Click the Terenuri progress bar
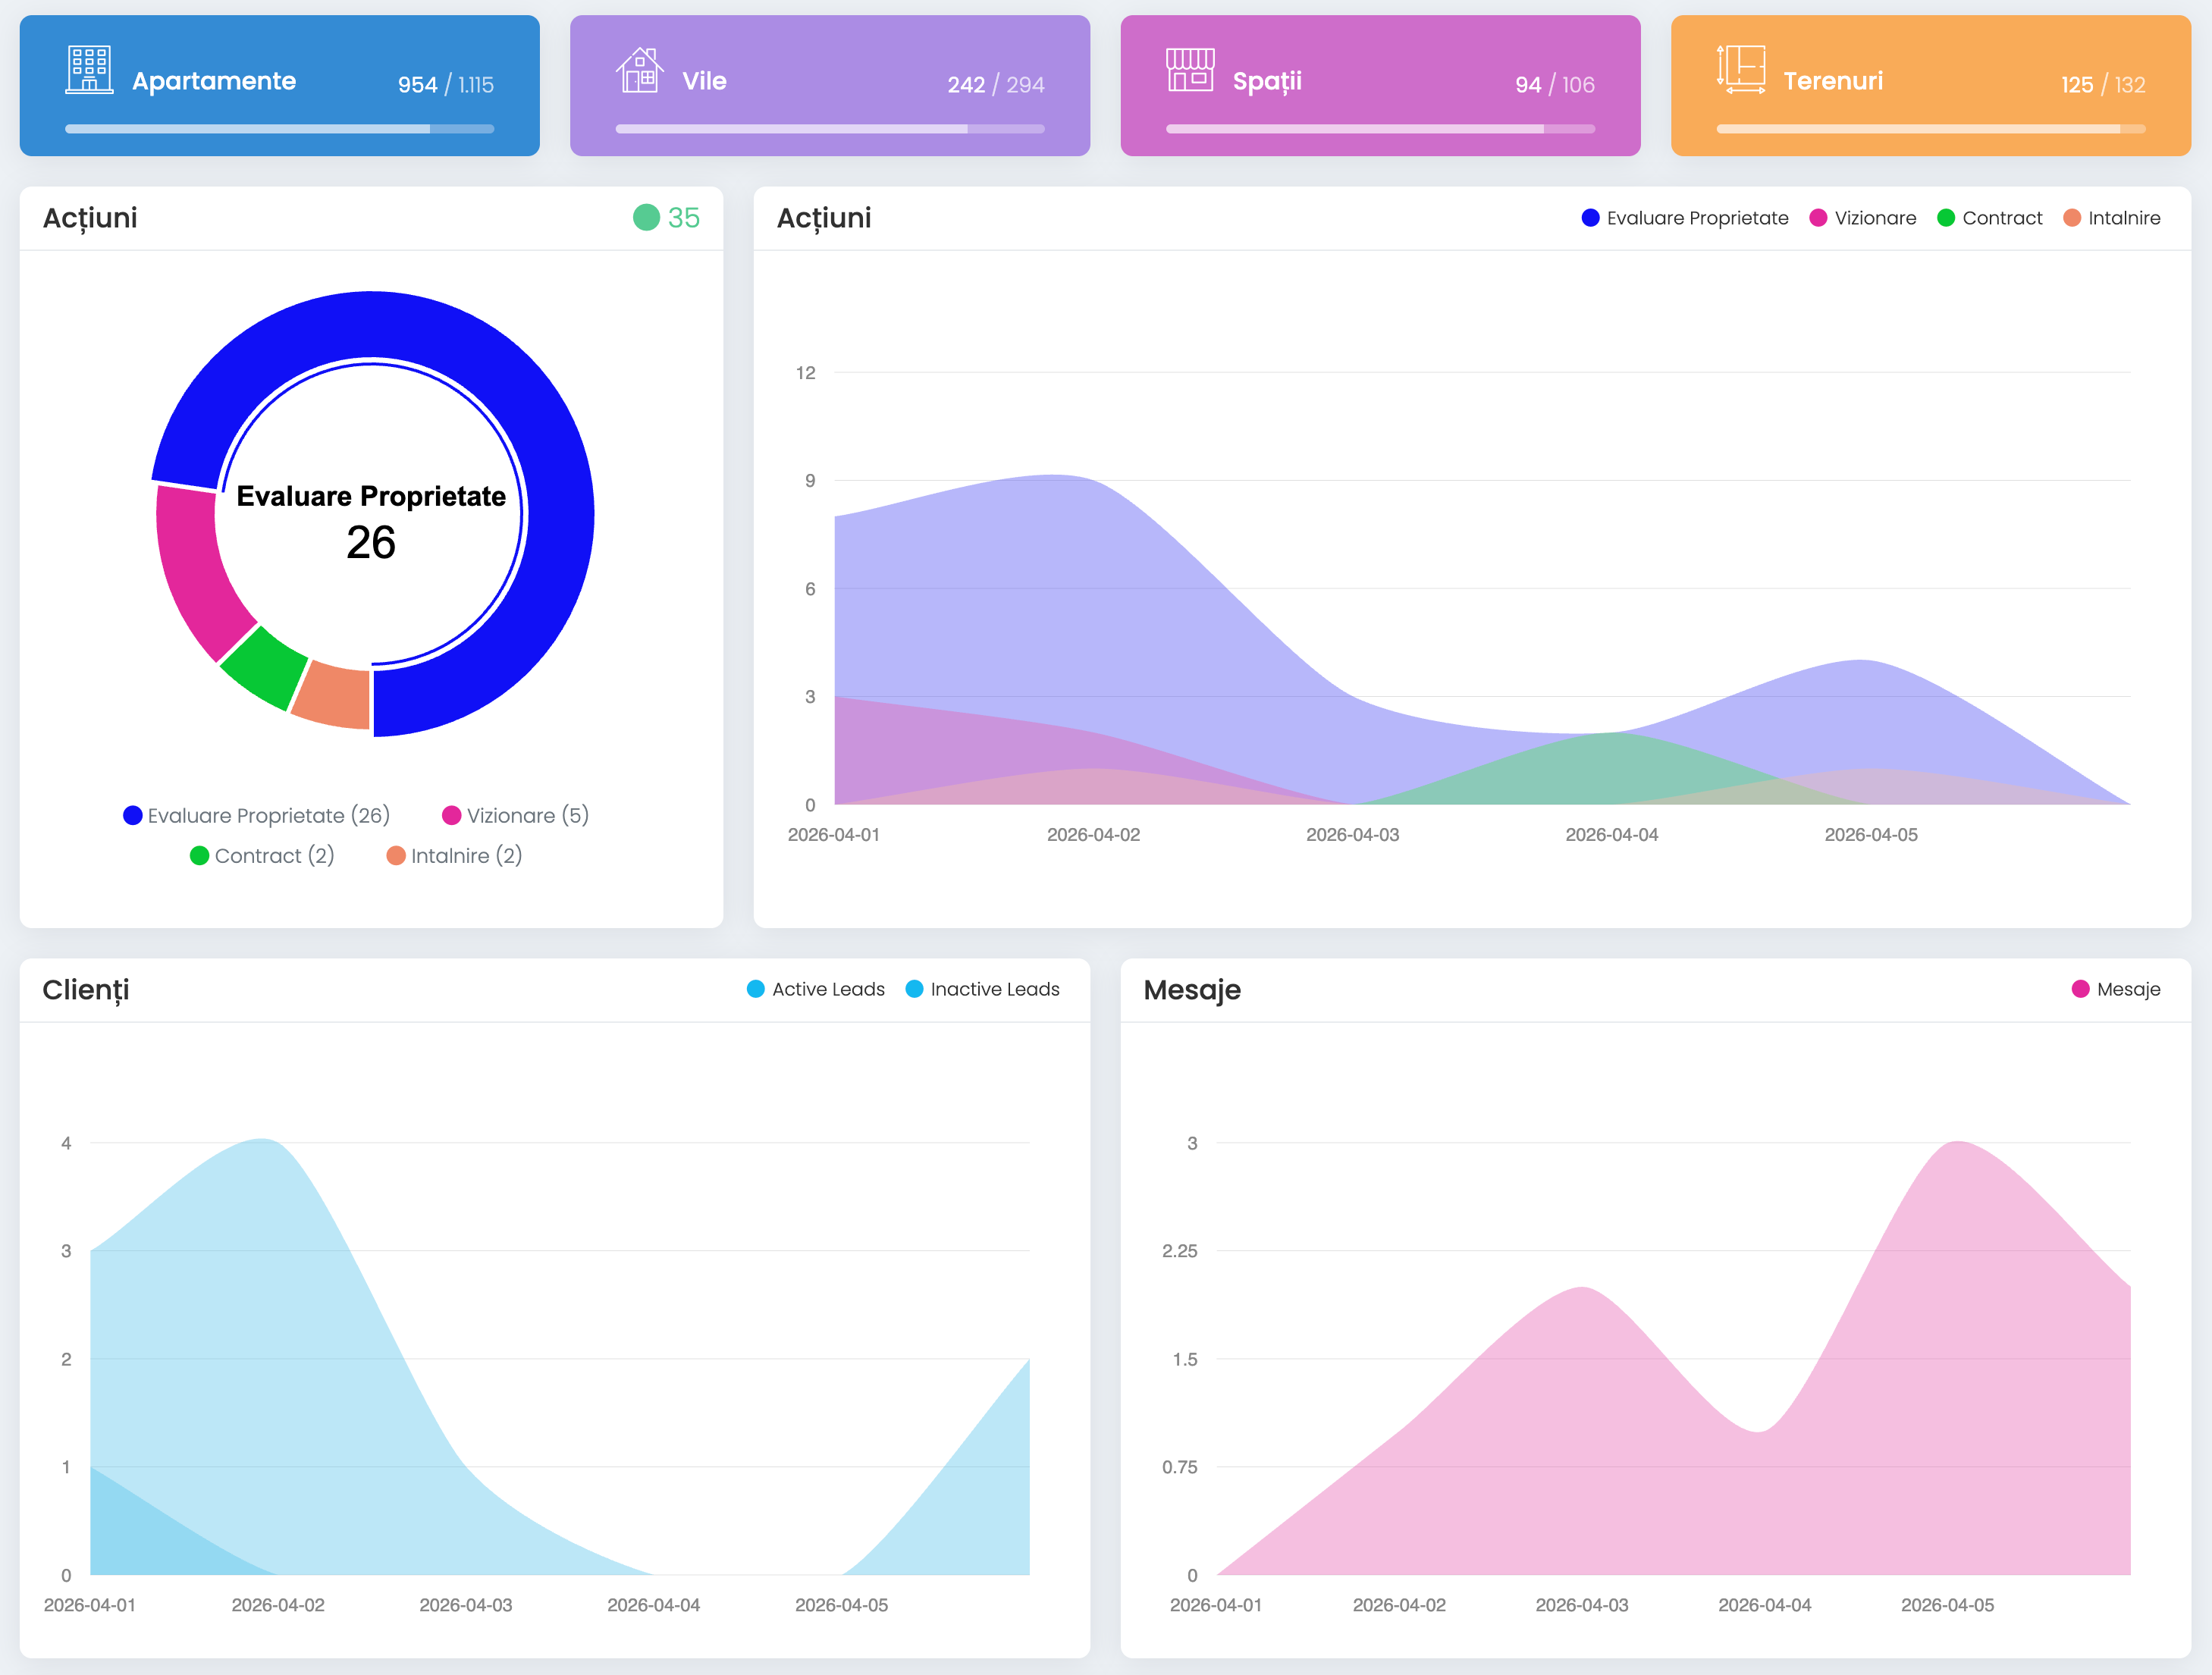The image size is (2212, 1675). (1931, 129)
